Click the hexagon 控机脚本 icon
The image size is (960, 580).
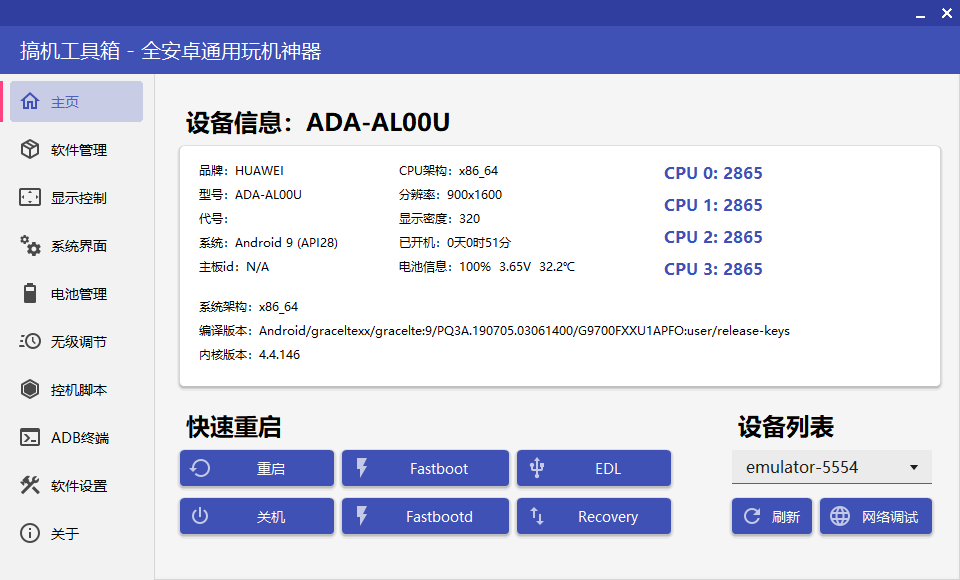30,390
